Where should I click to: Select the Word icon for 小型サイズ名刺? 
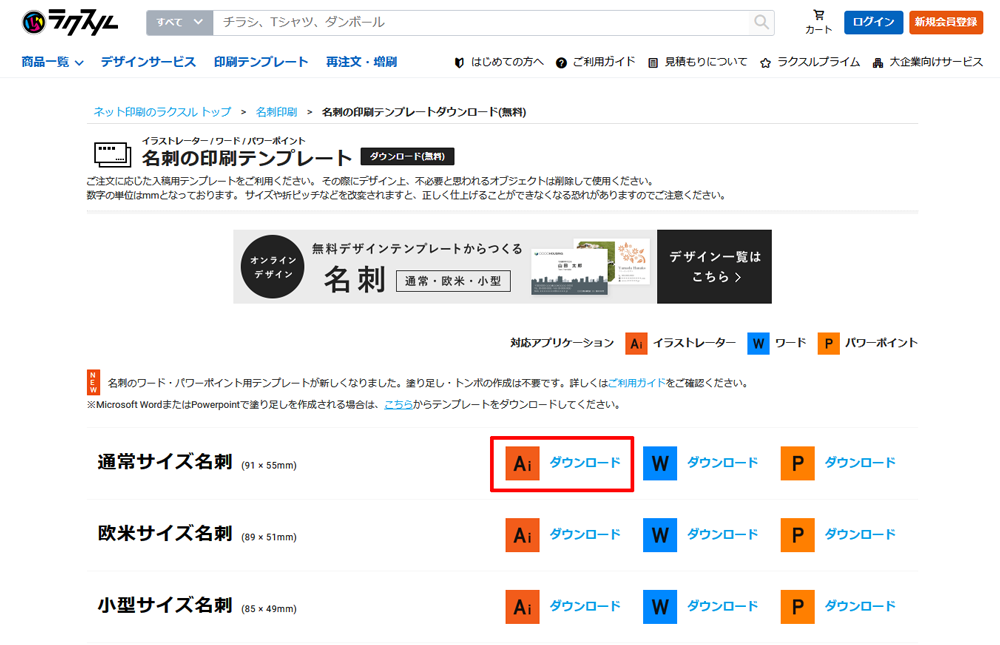coord(660,607)
